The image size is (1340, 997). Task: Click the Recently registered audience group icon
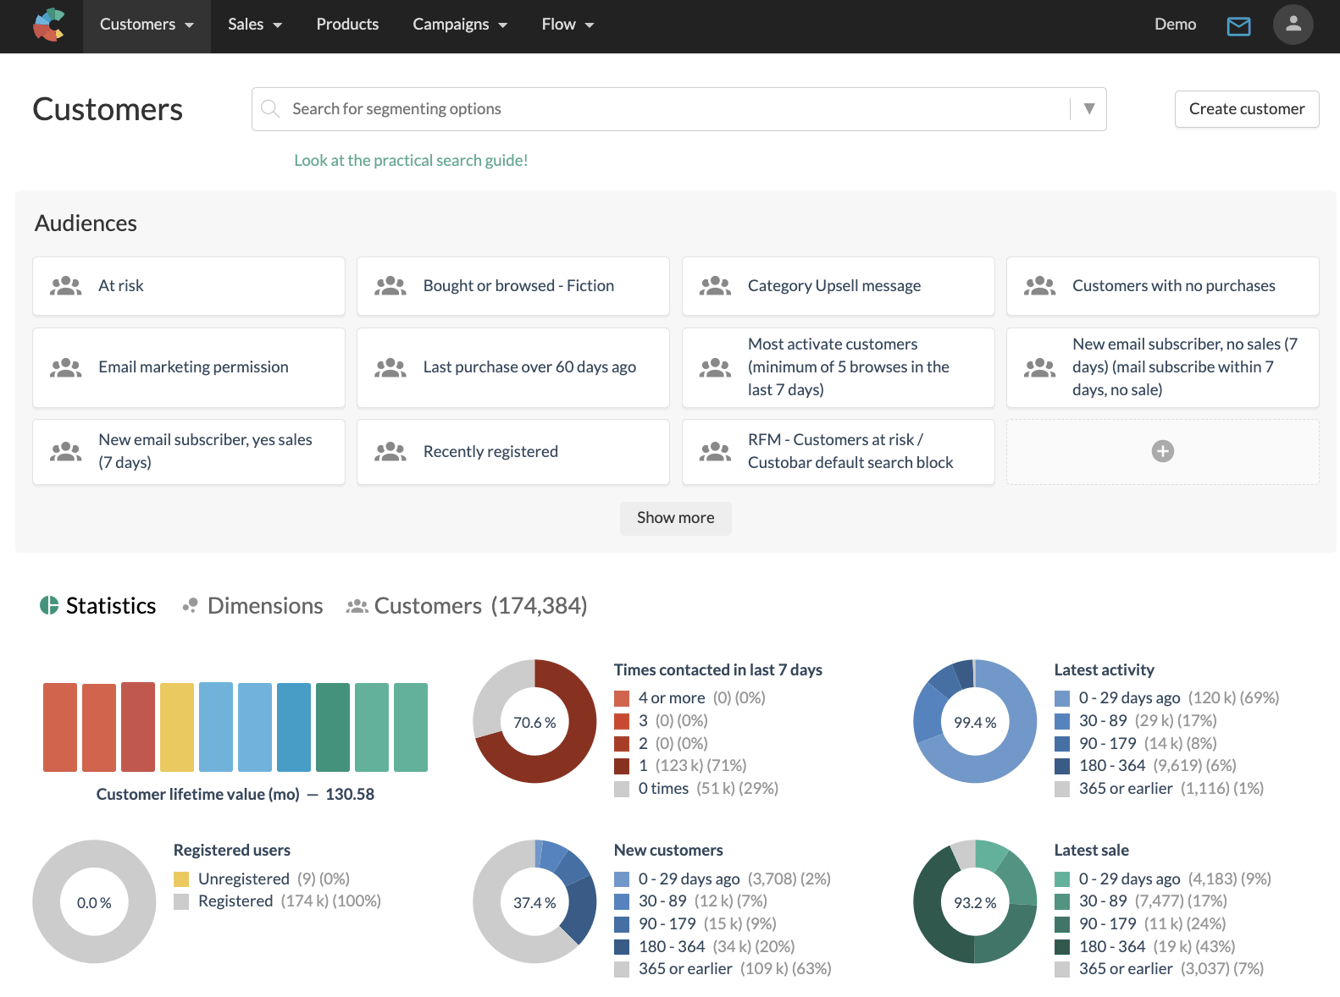[390, 452]
